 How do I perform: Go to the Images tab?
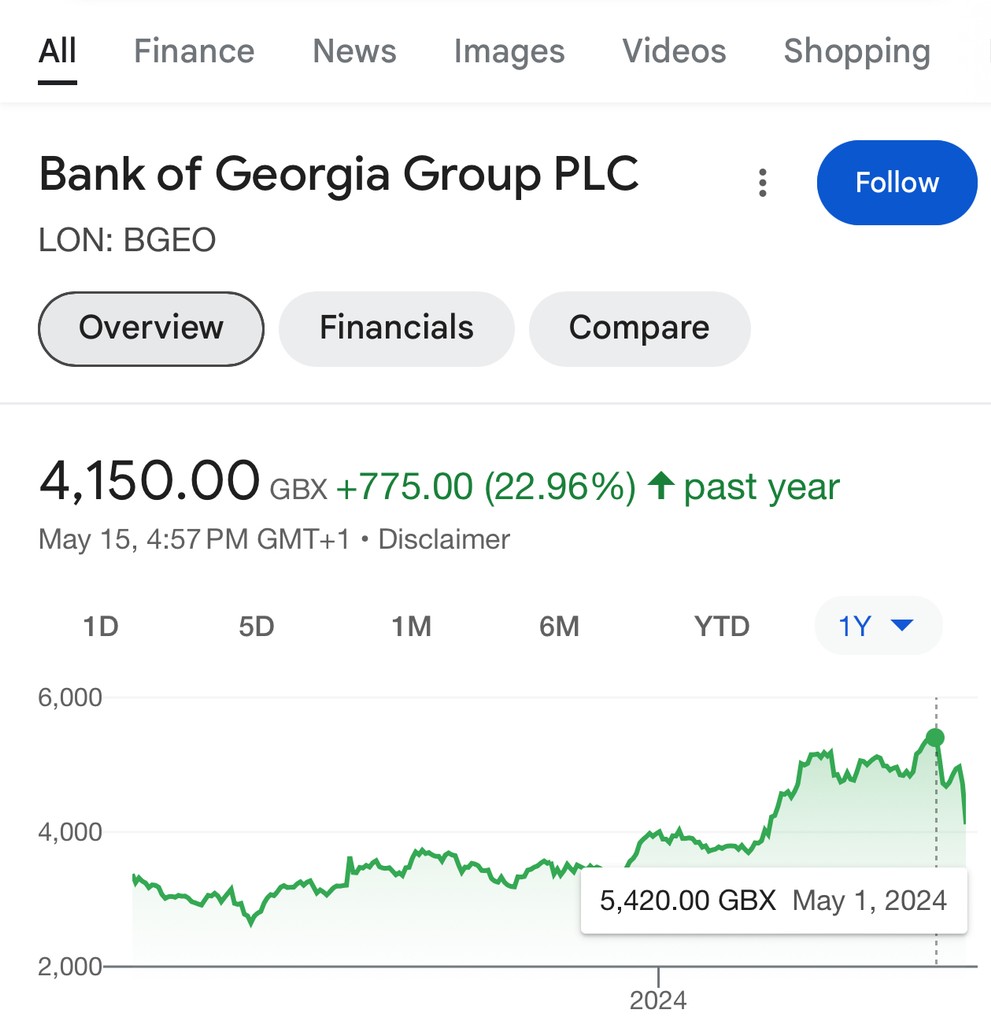point(509,51)
